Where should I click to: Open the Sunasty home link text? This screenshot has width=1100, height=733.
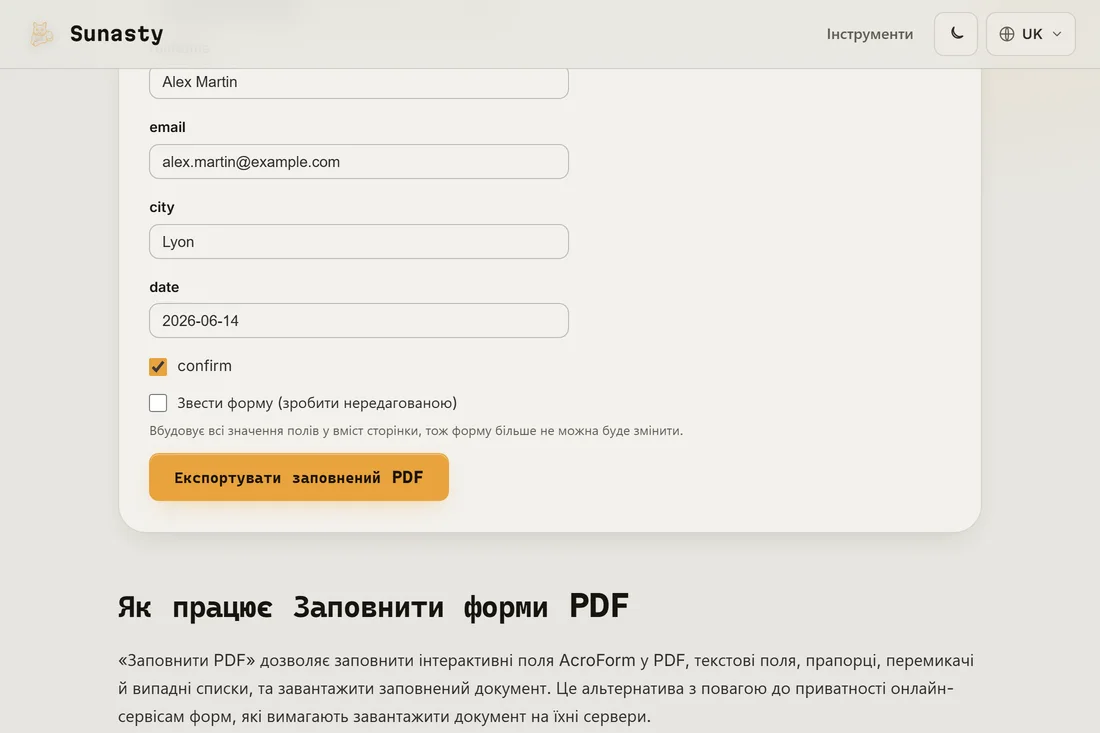pos(116,34)
